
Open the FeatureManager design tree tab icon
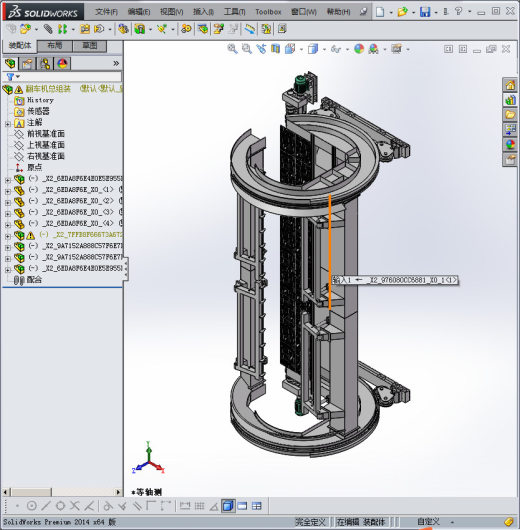(x=10, y=63)
